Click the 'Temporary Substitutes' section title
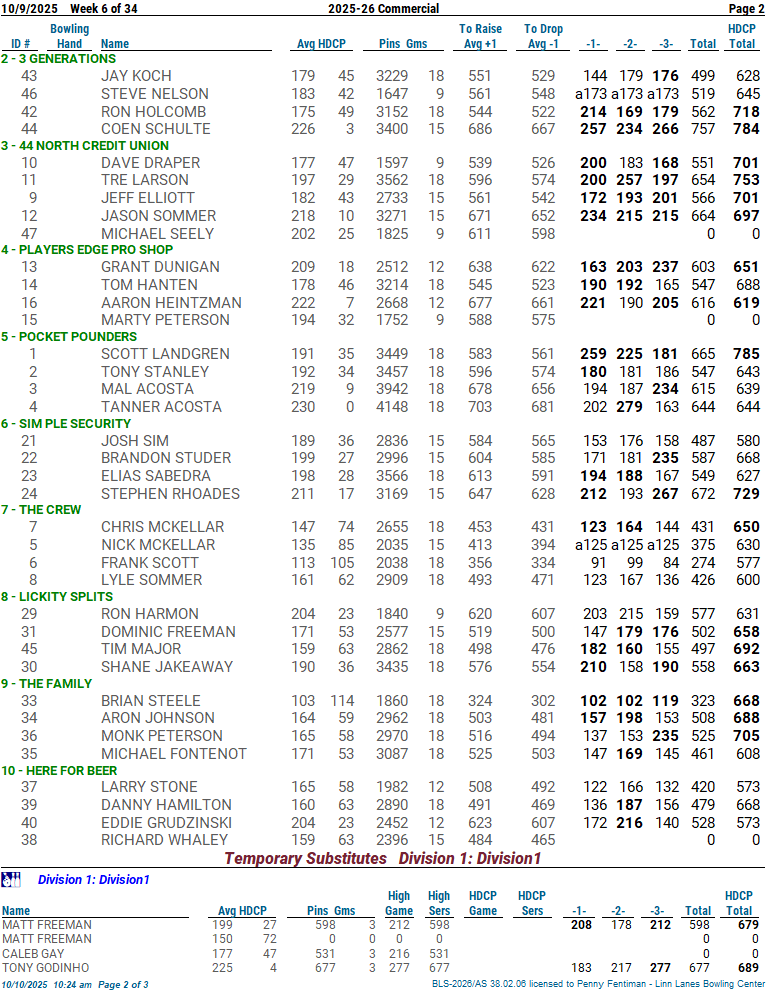768x991 pixels. pyautogui.click(x=305, y=858)
